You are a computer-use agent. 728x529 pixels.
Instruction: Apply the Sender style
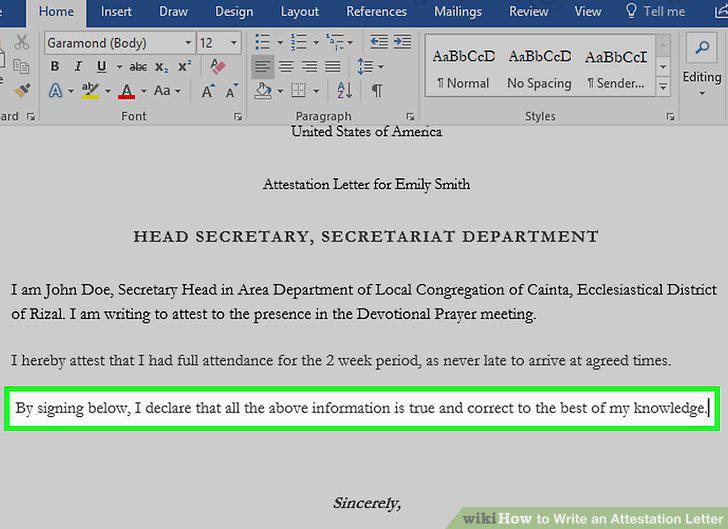pos(616,69)
